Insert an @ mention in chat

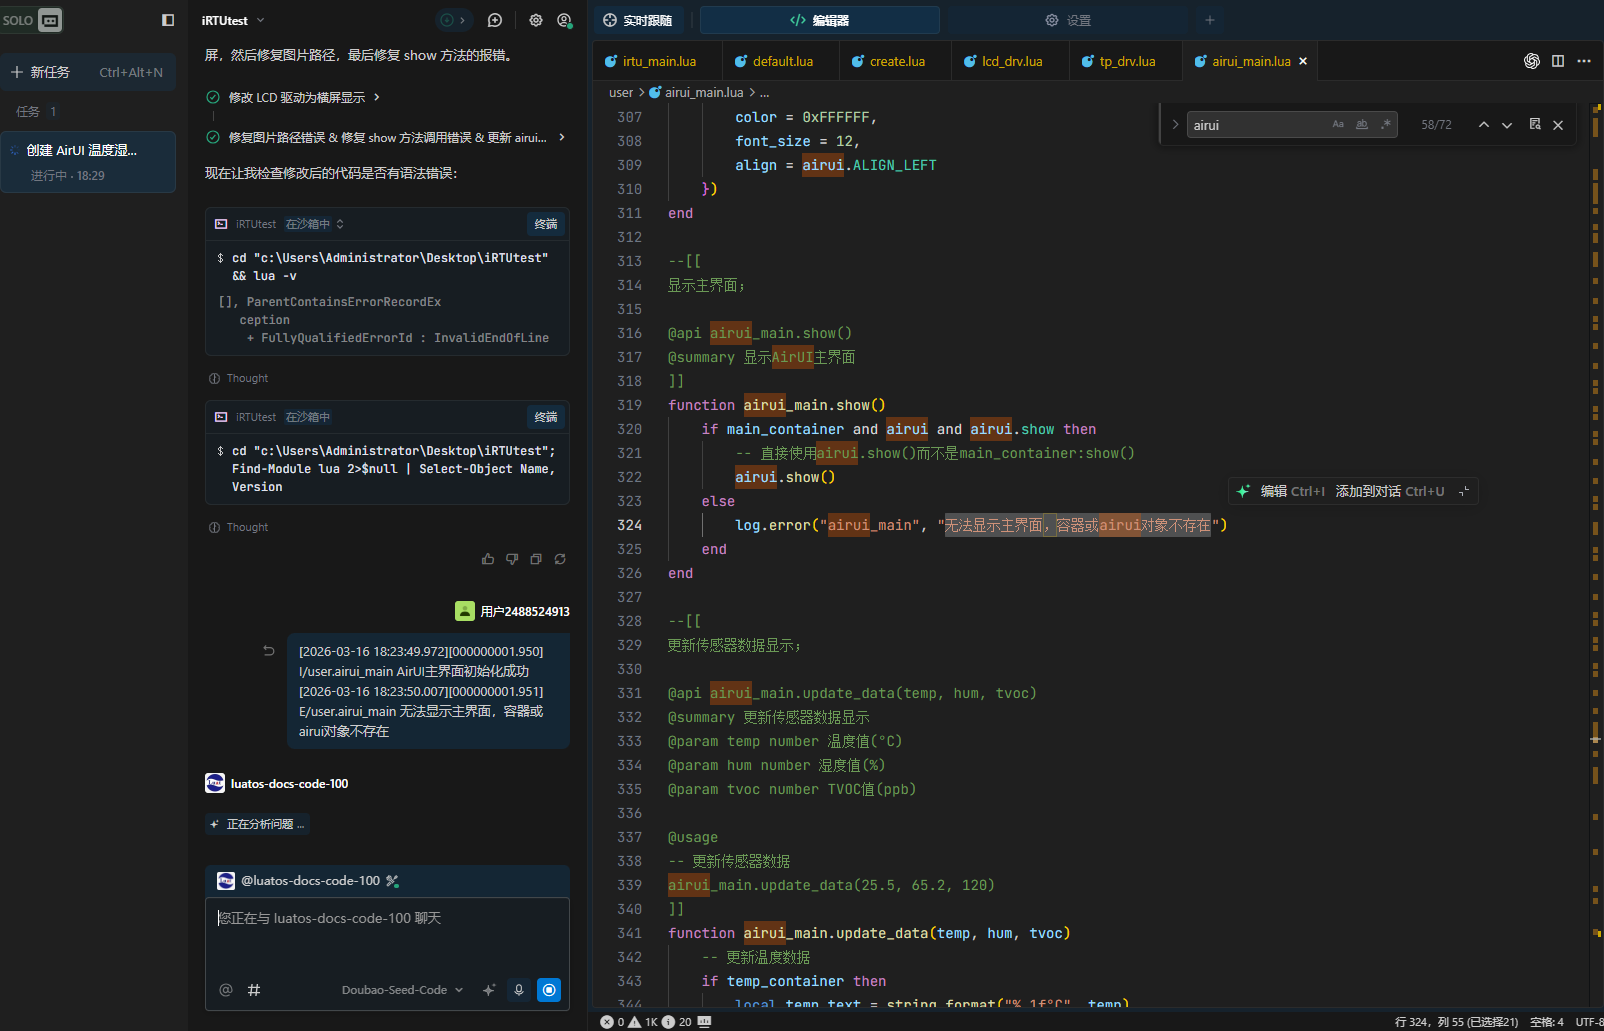pyautogui.click(x=226, y=990)
